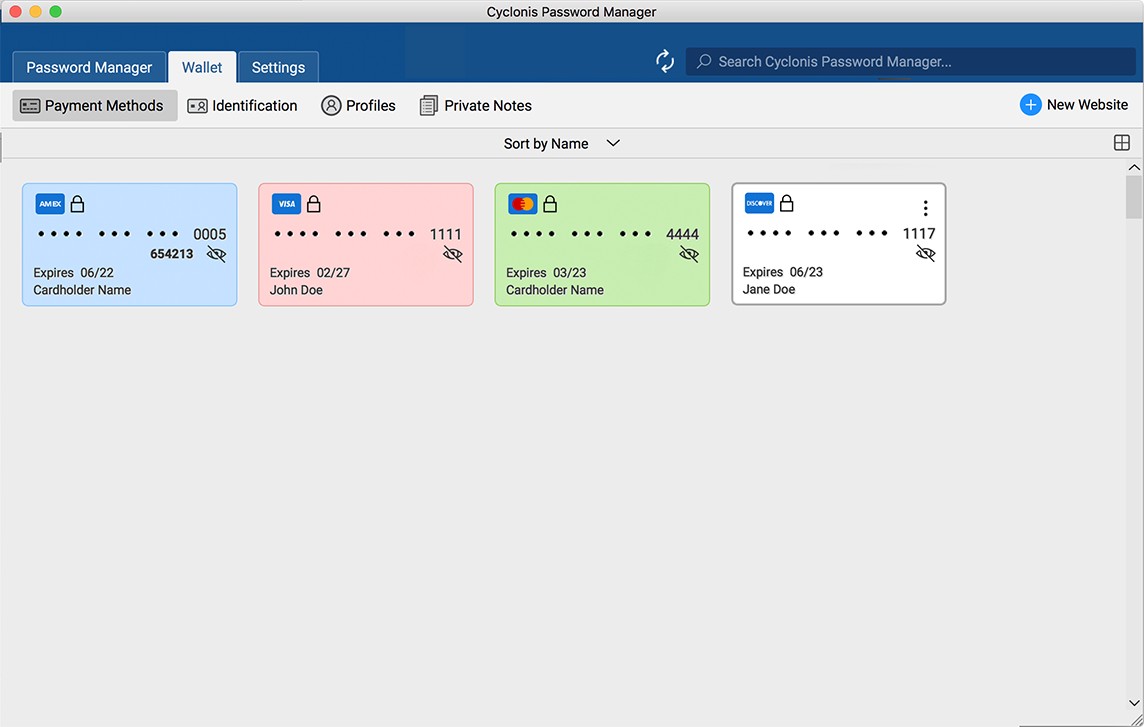Viewport: 1144px width, 727px height.
Task: Click the lock icon on Discover card
Action: click(x=786, y=203)
